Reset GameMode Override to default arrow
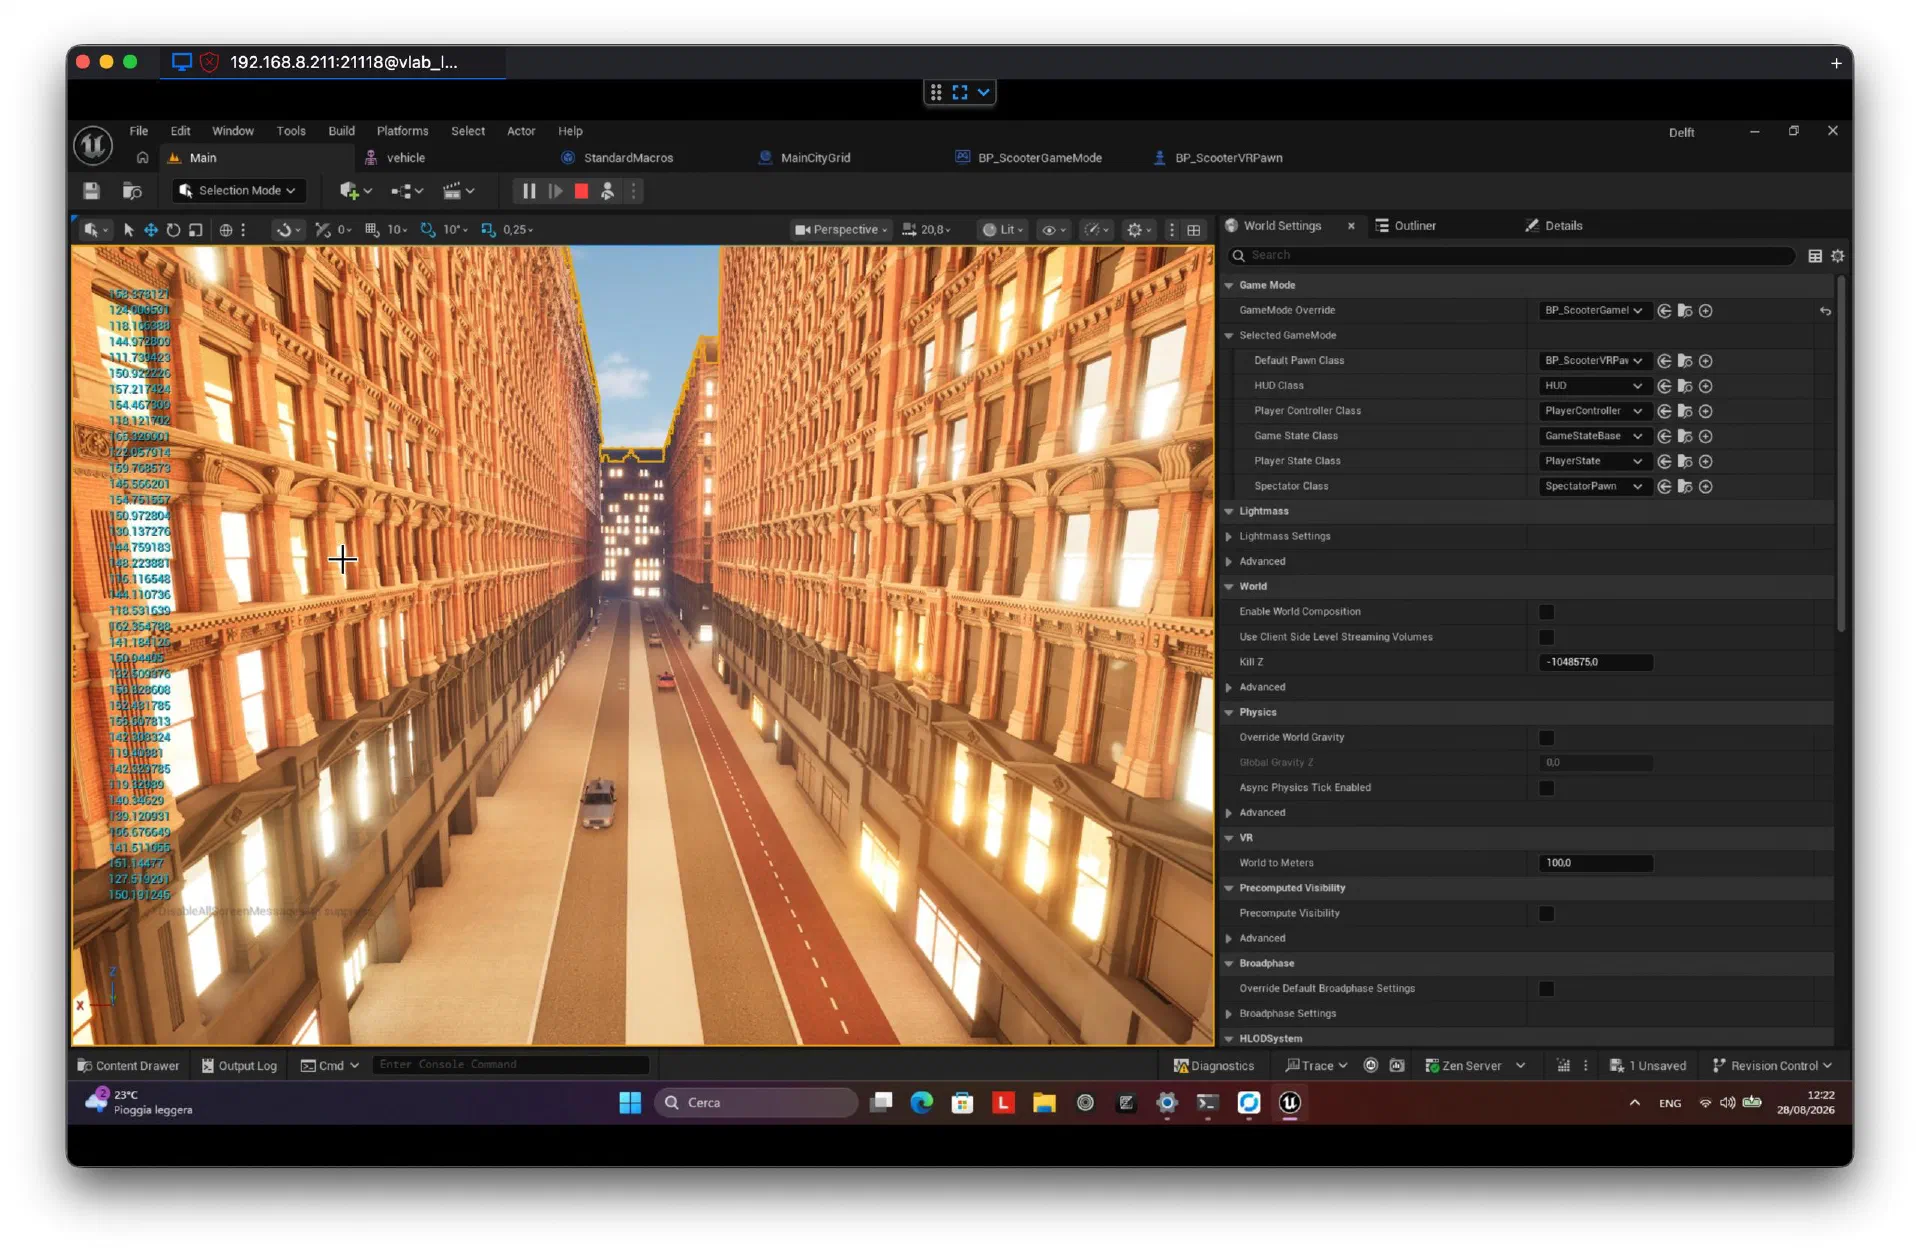The image size is (1920, 1255). pos(1825,311)
